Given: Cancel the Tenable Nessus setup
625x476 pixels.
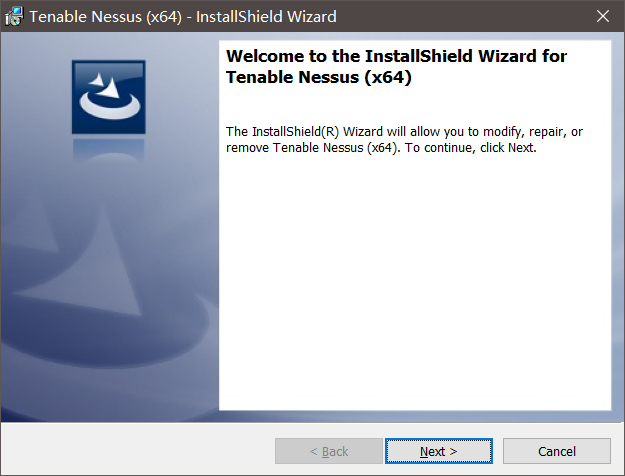Looking at the screenshot, I should point(556,451).
